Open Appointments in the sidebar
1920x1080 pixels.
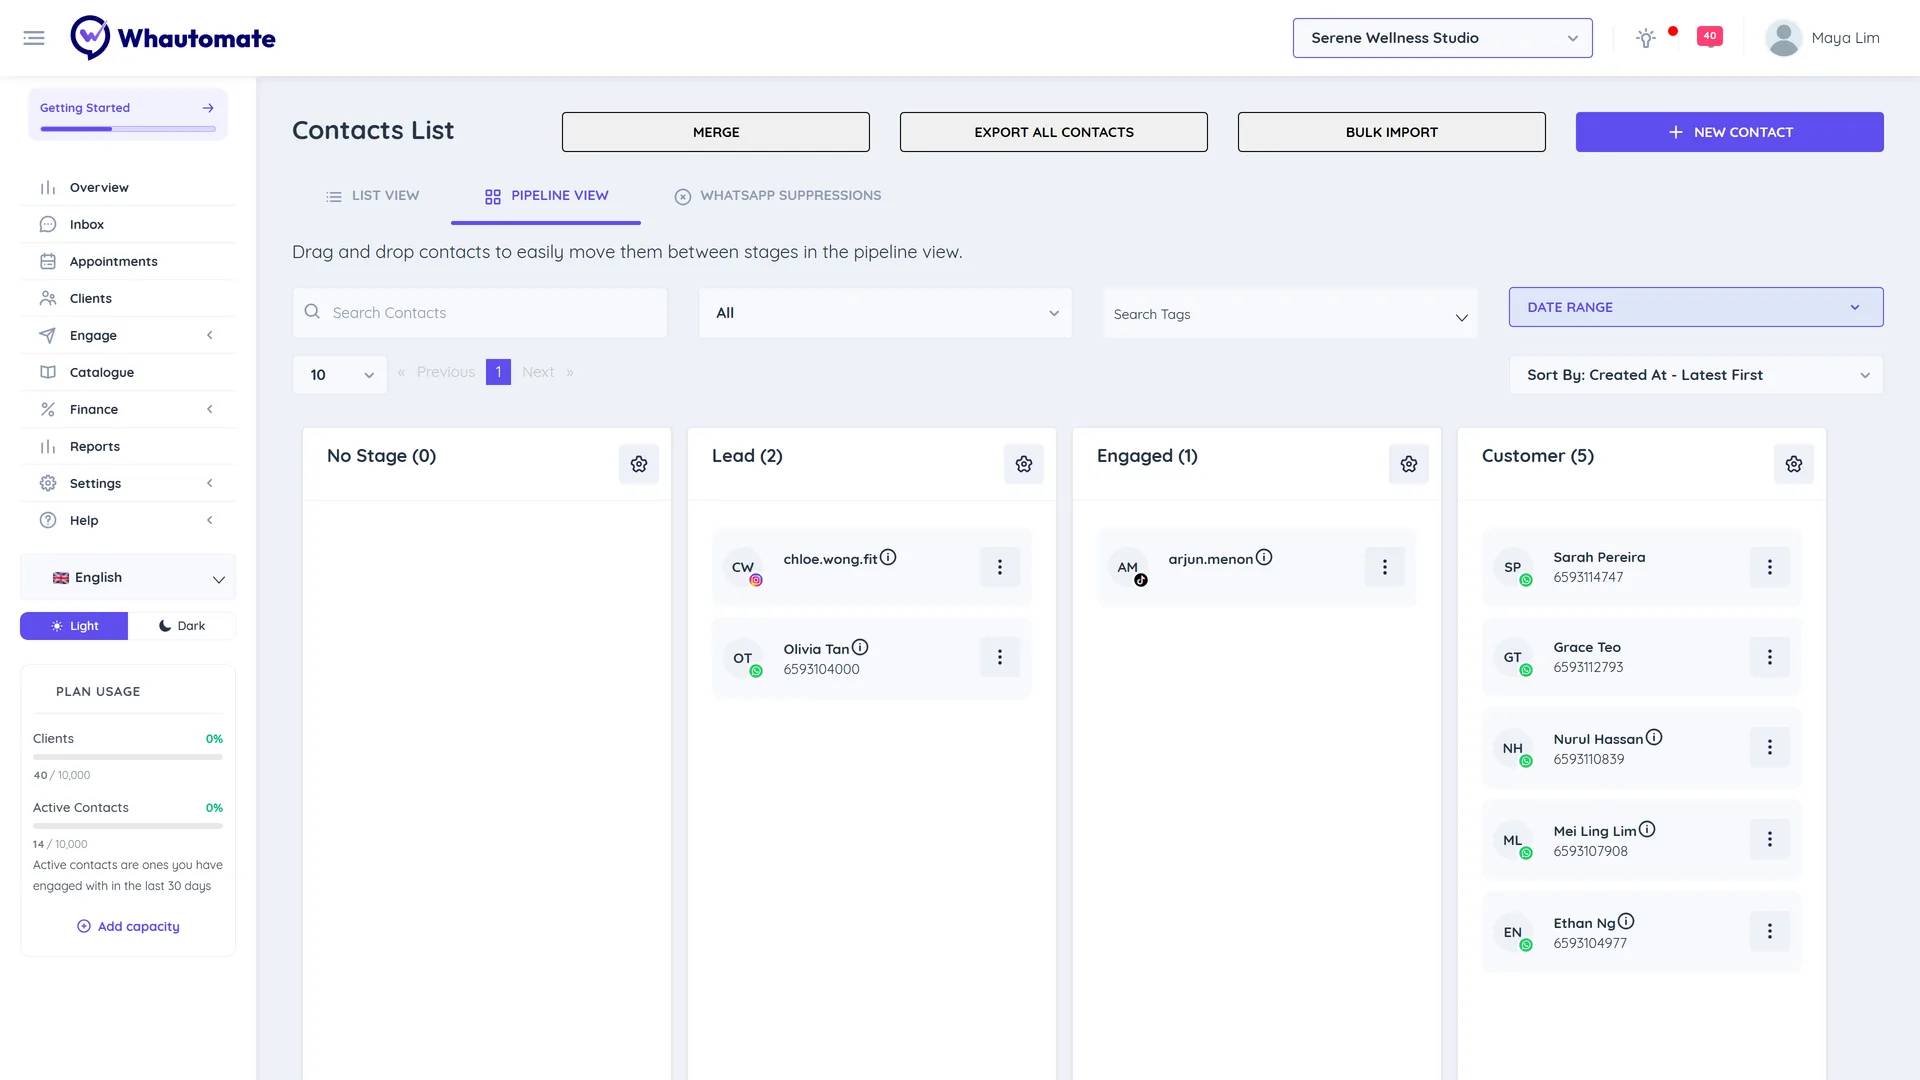pyautogui.click(x=128, y=261)
